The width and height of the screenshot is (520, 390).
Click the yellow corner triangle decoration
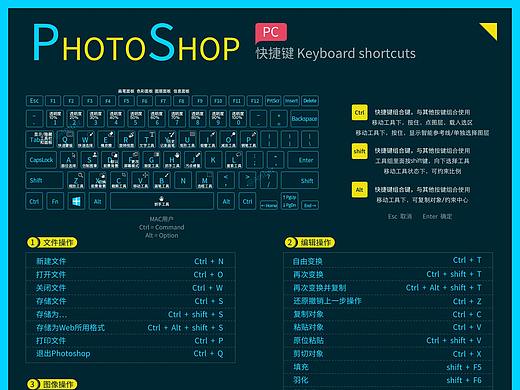coord(491,30)
